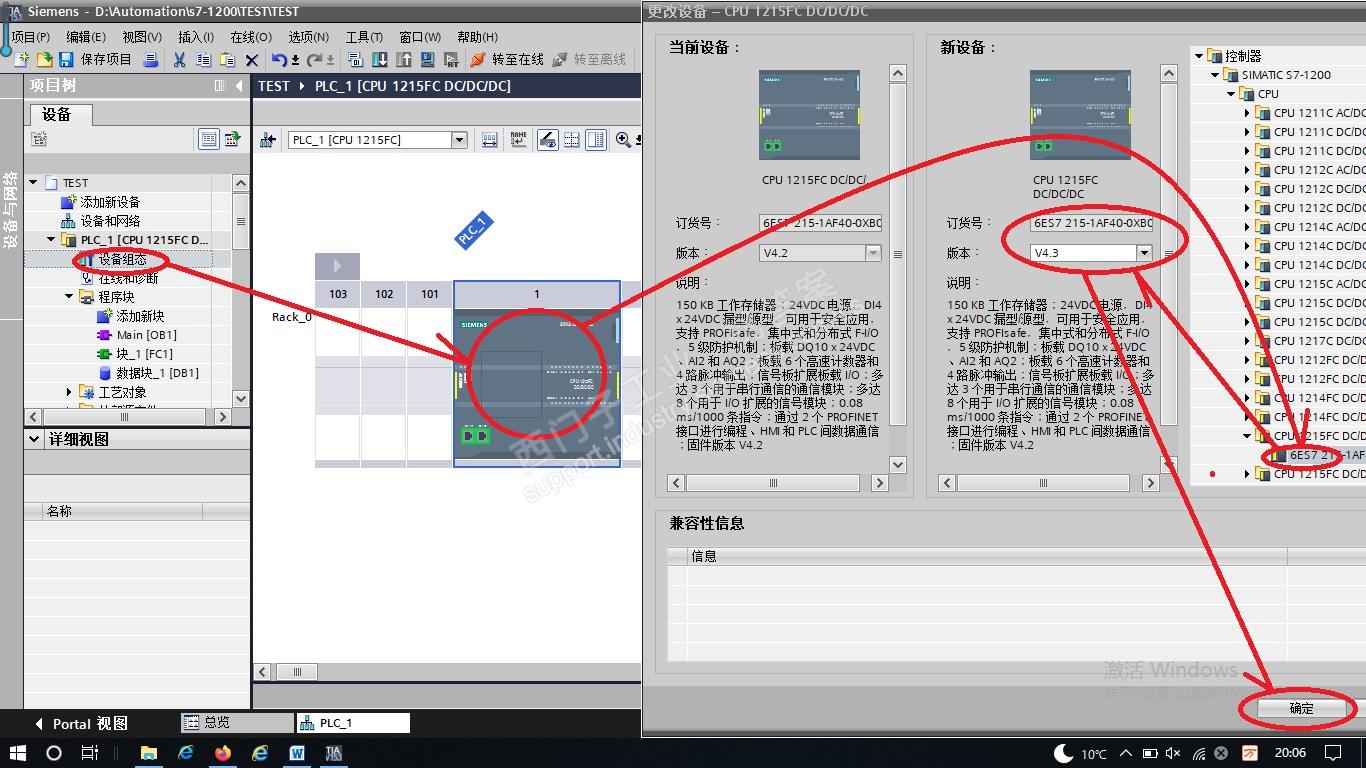Collapse the 详细视图 panel chevron

pos(35,439)
